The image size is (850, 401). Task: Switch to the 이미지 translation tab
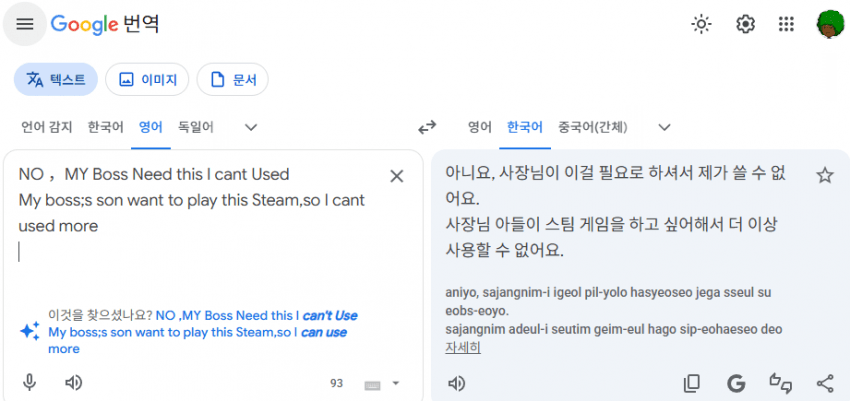coord(147,80)
